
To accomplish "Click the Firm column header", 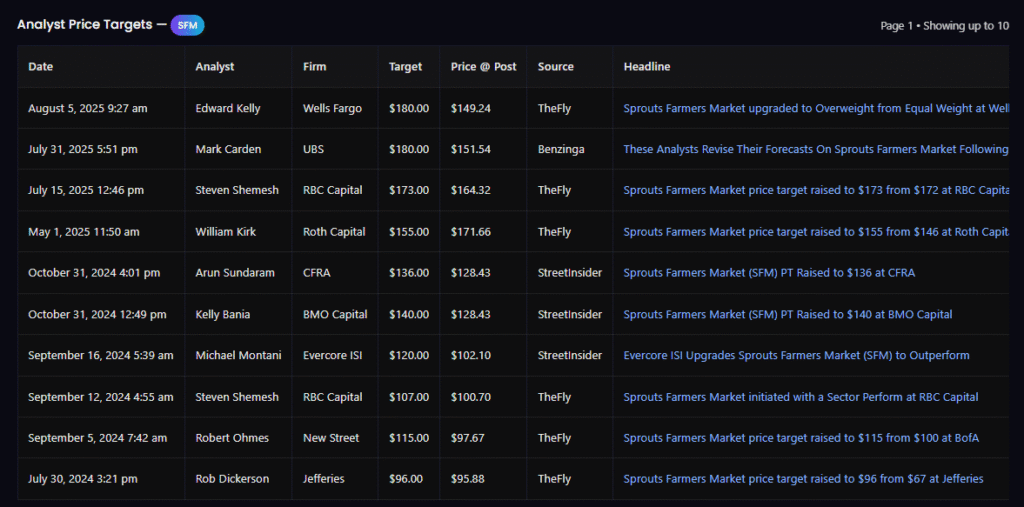I will coord(315,67).
